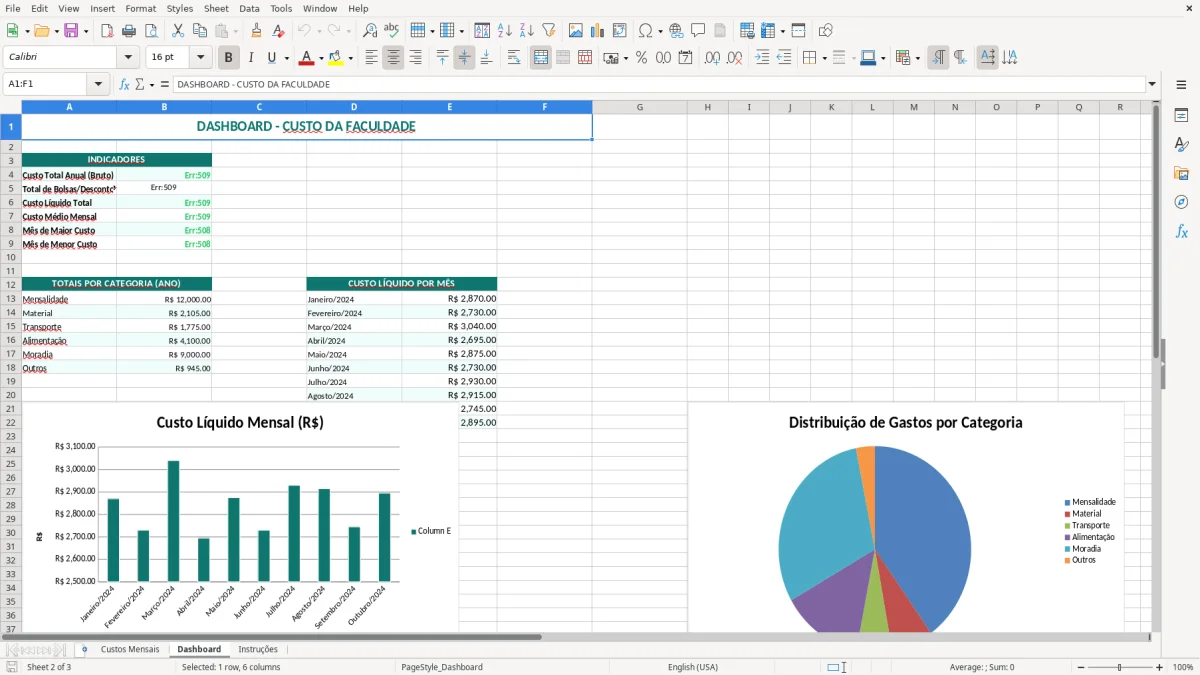The width and height of the screenshot is (1200, 675).
Task: Open the Conditional Formatting dropdown arrow
Action: [917, 58]
